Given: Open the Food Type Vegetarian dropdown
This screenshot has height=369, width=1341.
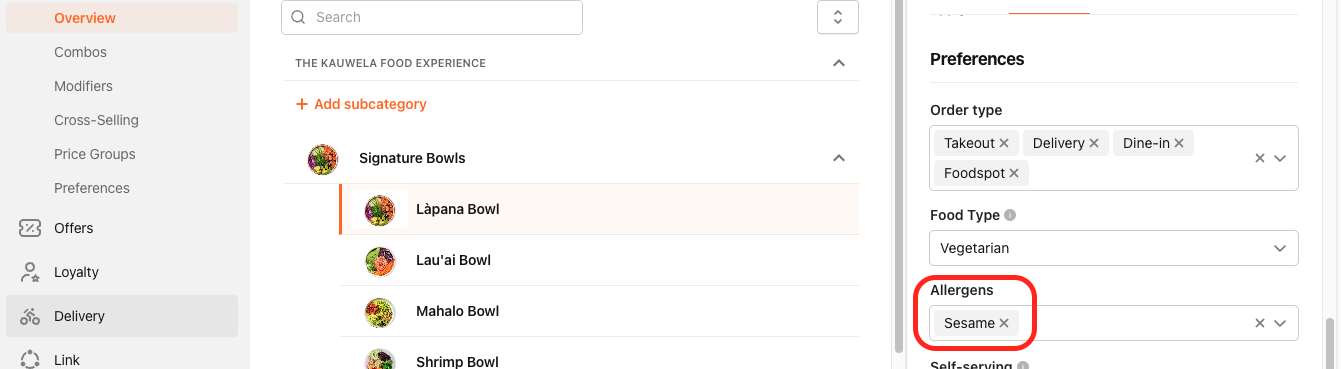Looking at the screenshot, I should click(1114, 248).
